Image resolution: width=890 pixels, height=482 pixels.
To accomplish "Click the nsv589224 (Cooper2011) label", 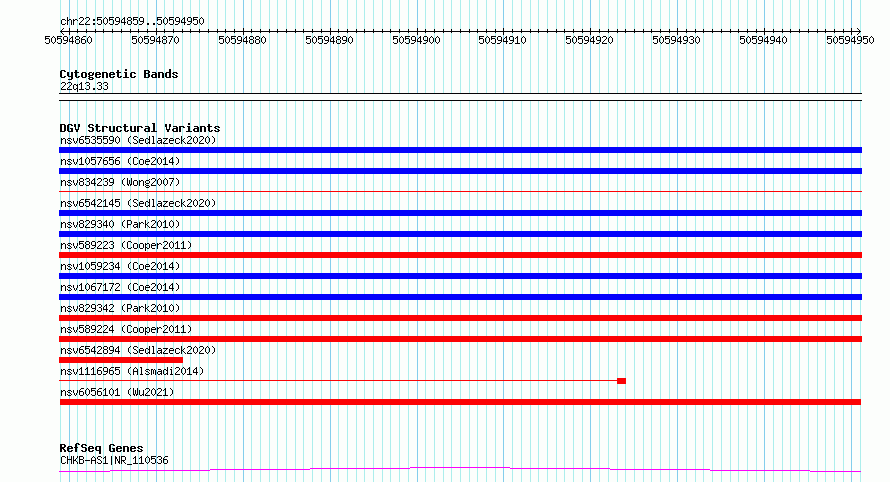I will click(126, 329).
